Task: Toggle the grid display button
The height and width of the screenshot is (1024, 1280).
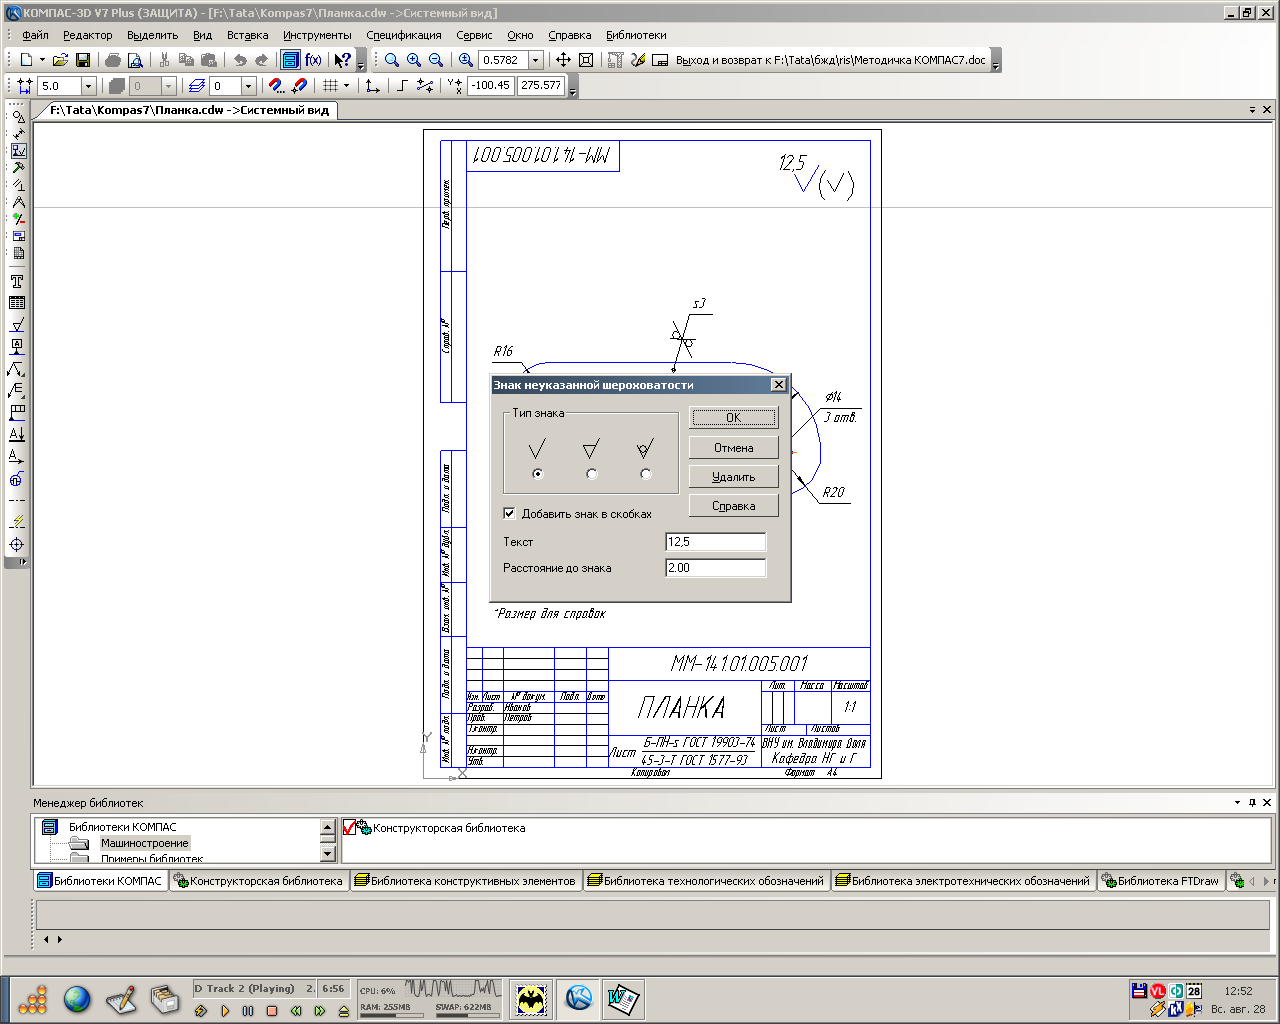Action: click(330, 86)
